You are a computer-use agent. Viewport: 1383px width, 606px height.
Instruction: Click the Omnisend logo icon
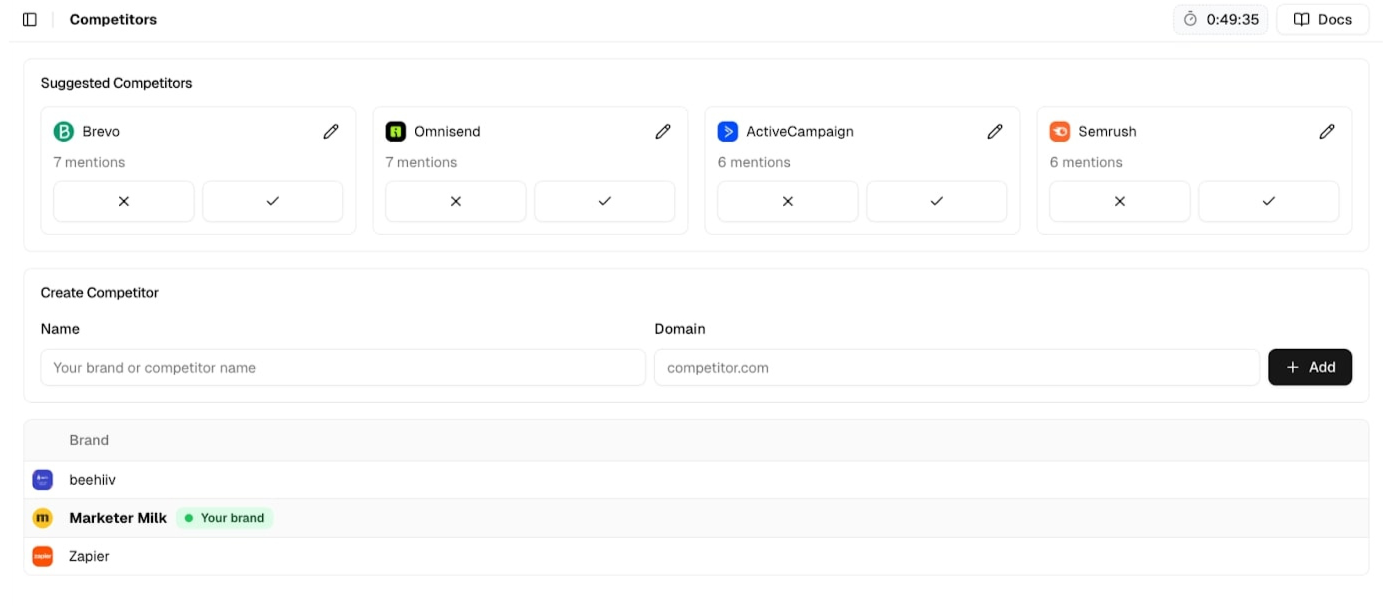(392, 131)
